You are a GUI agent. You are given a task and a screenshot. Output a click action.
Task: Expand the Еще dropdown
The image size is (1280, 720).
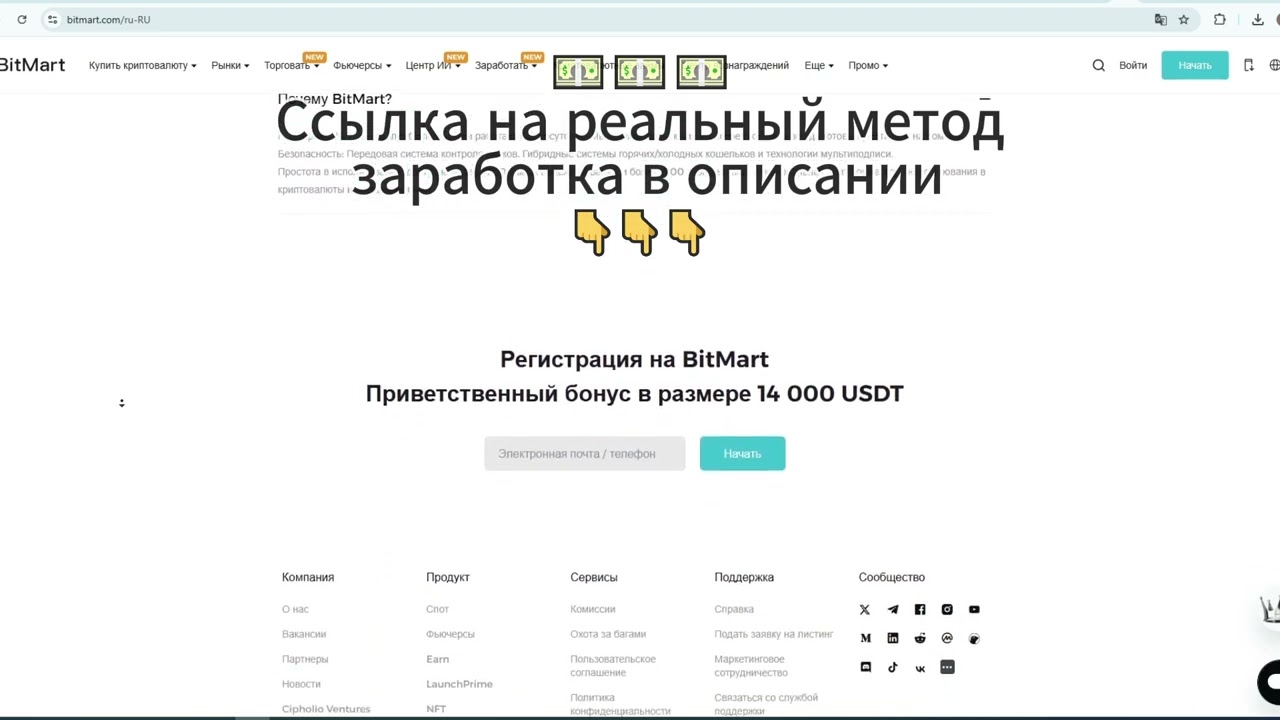pos(819,65)
